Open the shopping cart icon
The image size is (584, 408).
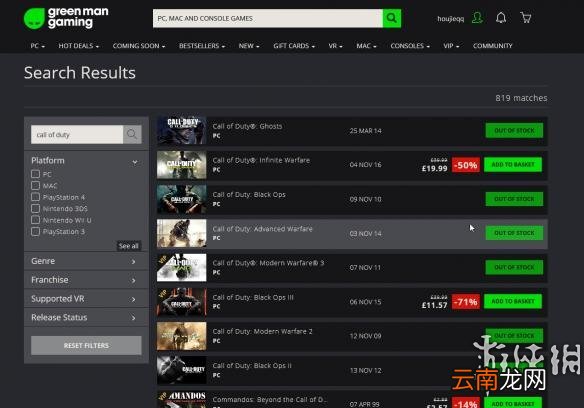point(526,18)
